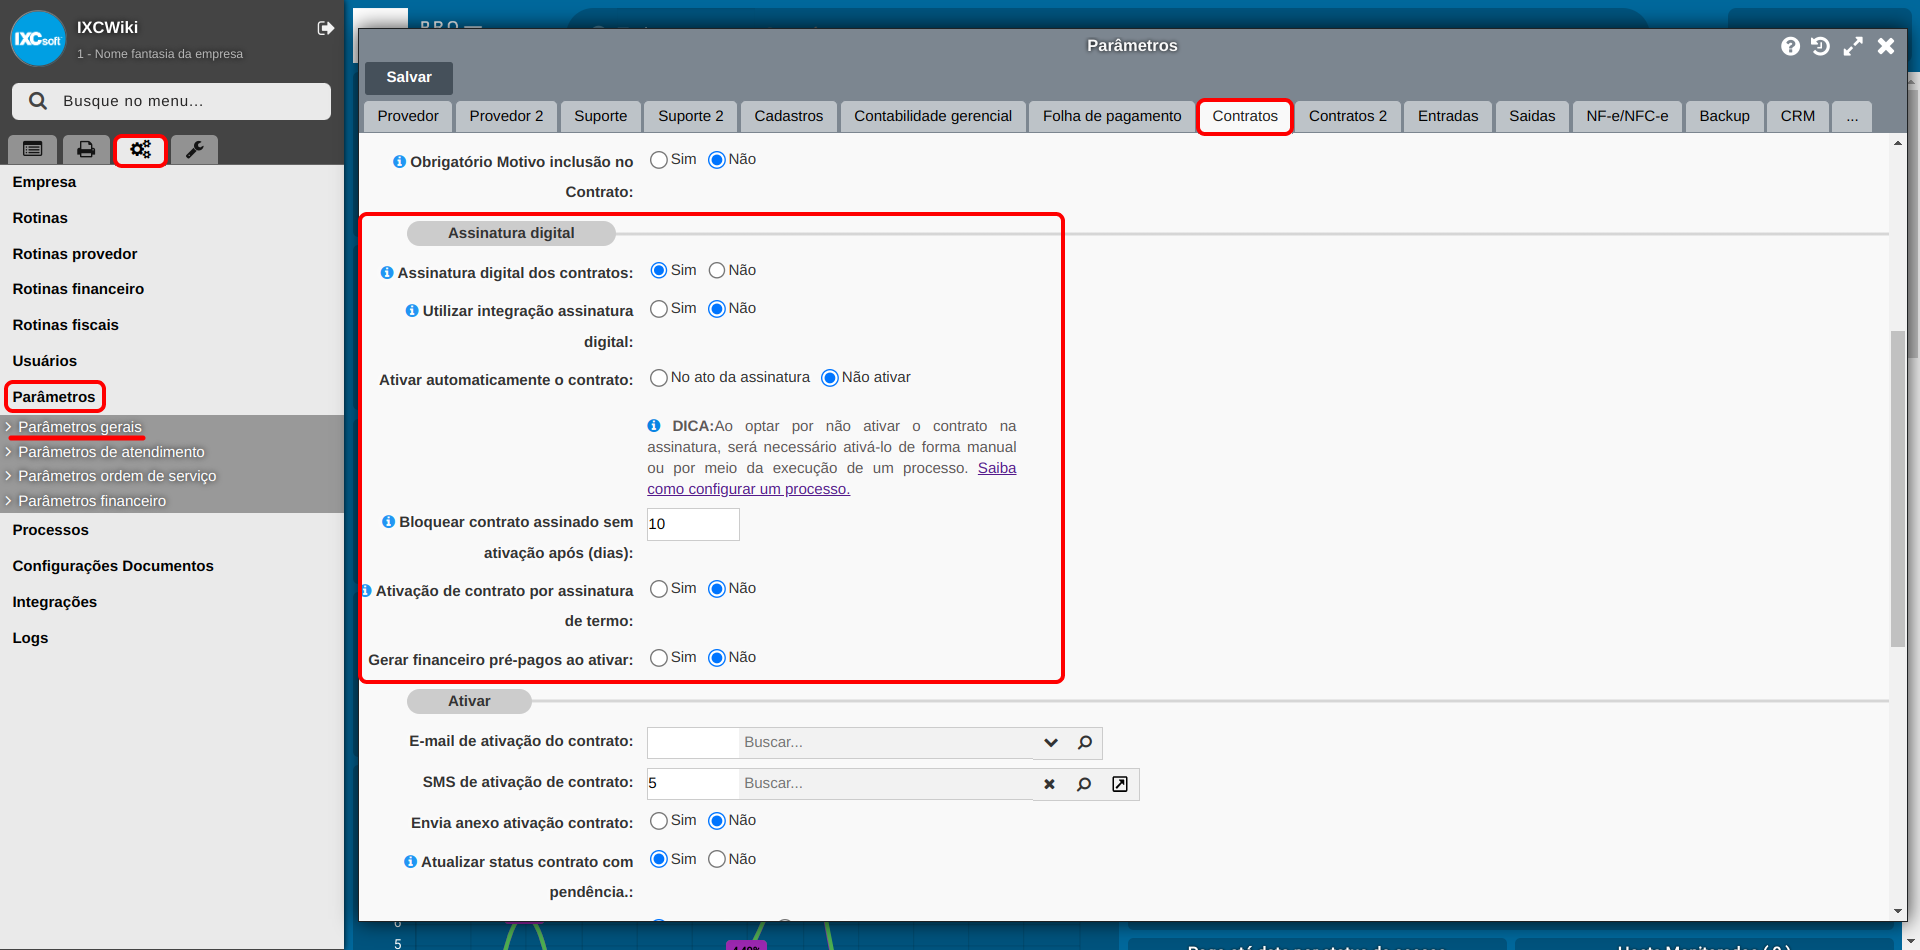Screen dimensions: 1920x950
Task: Open Rotinas financeiro in sidebar
Action: click(78, 289)
